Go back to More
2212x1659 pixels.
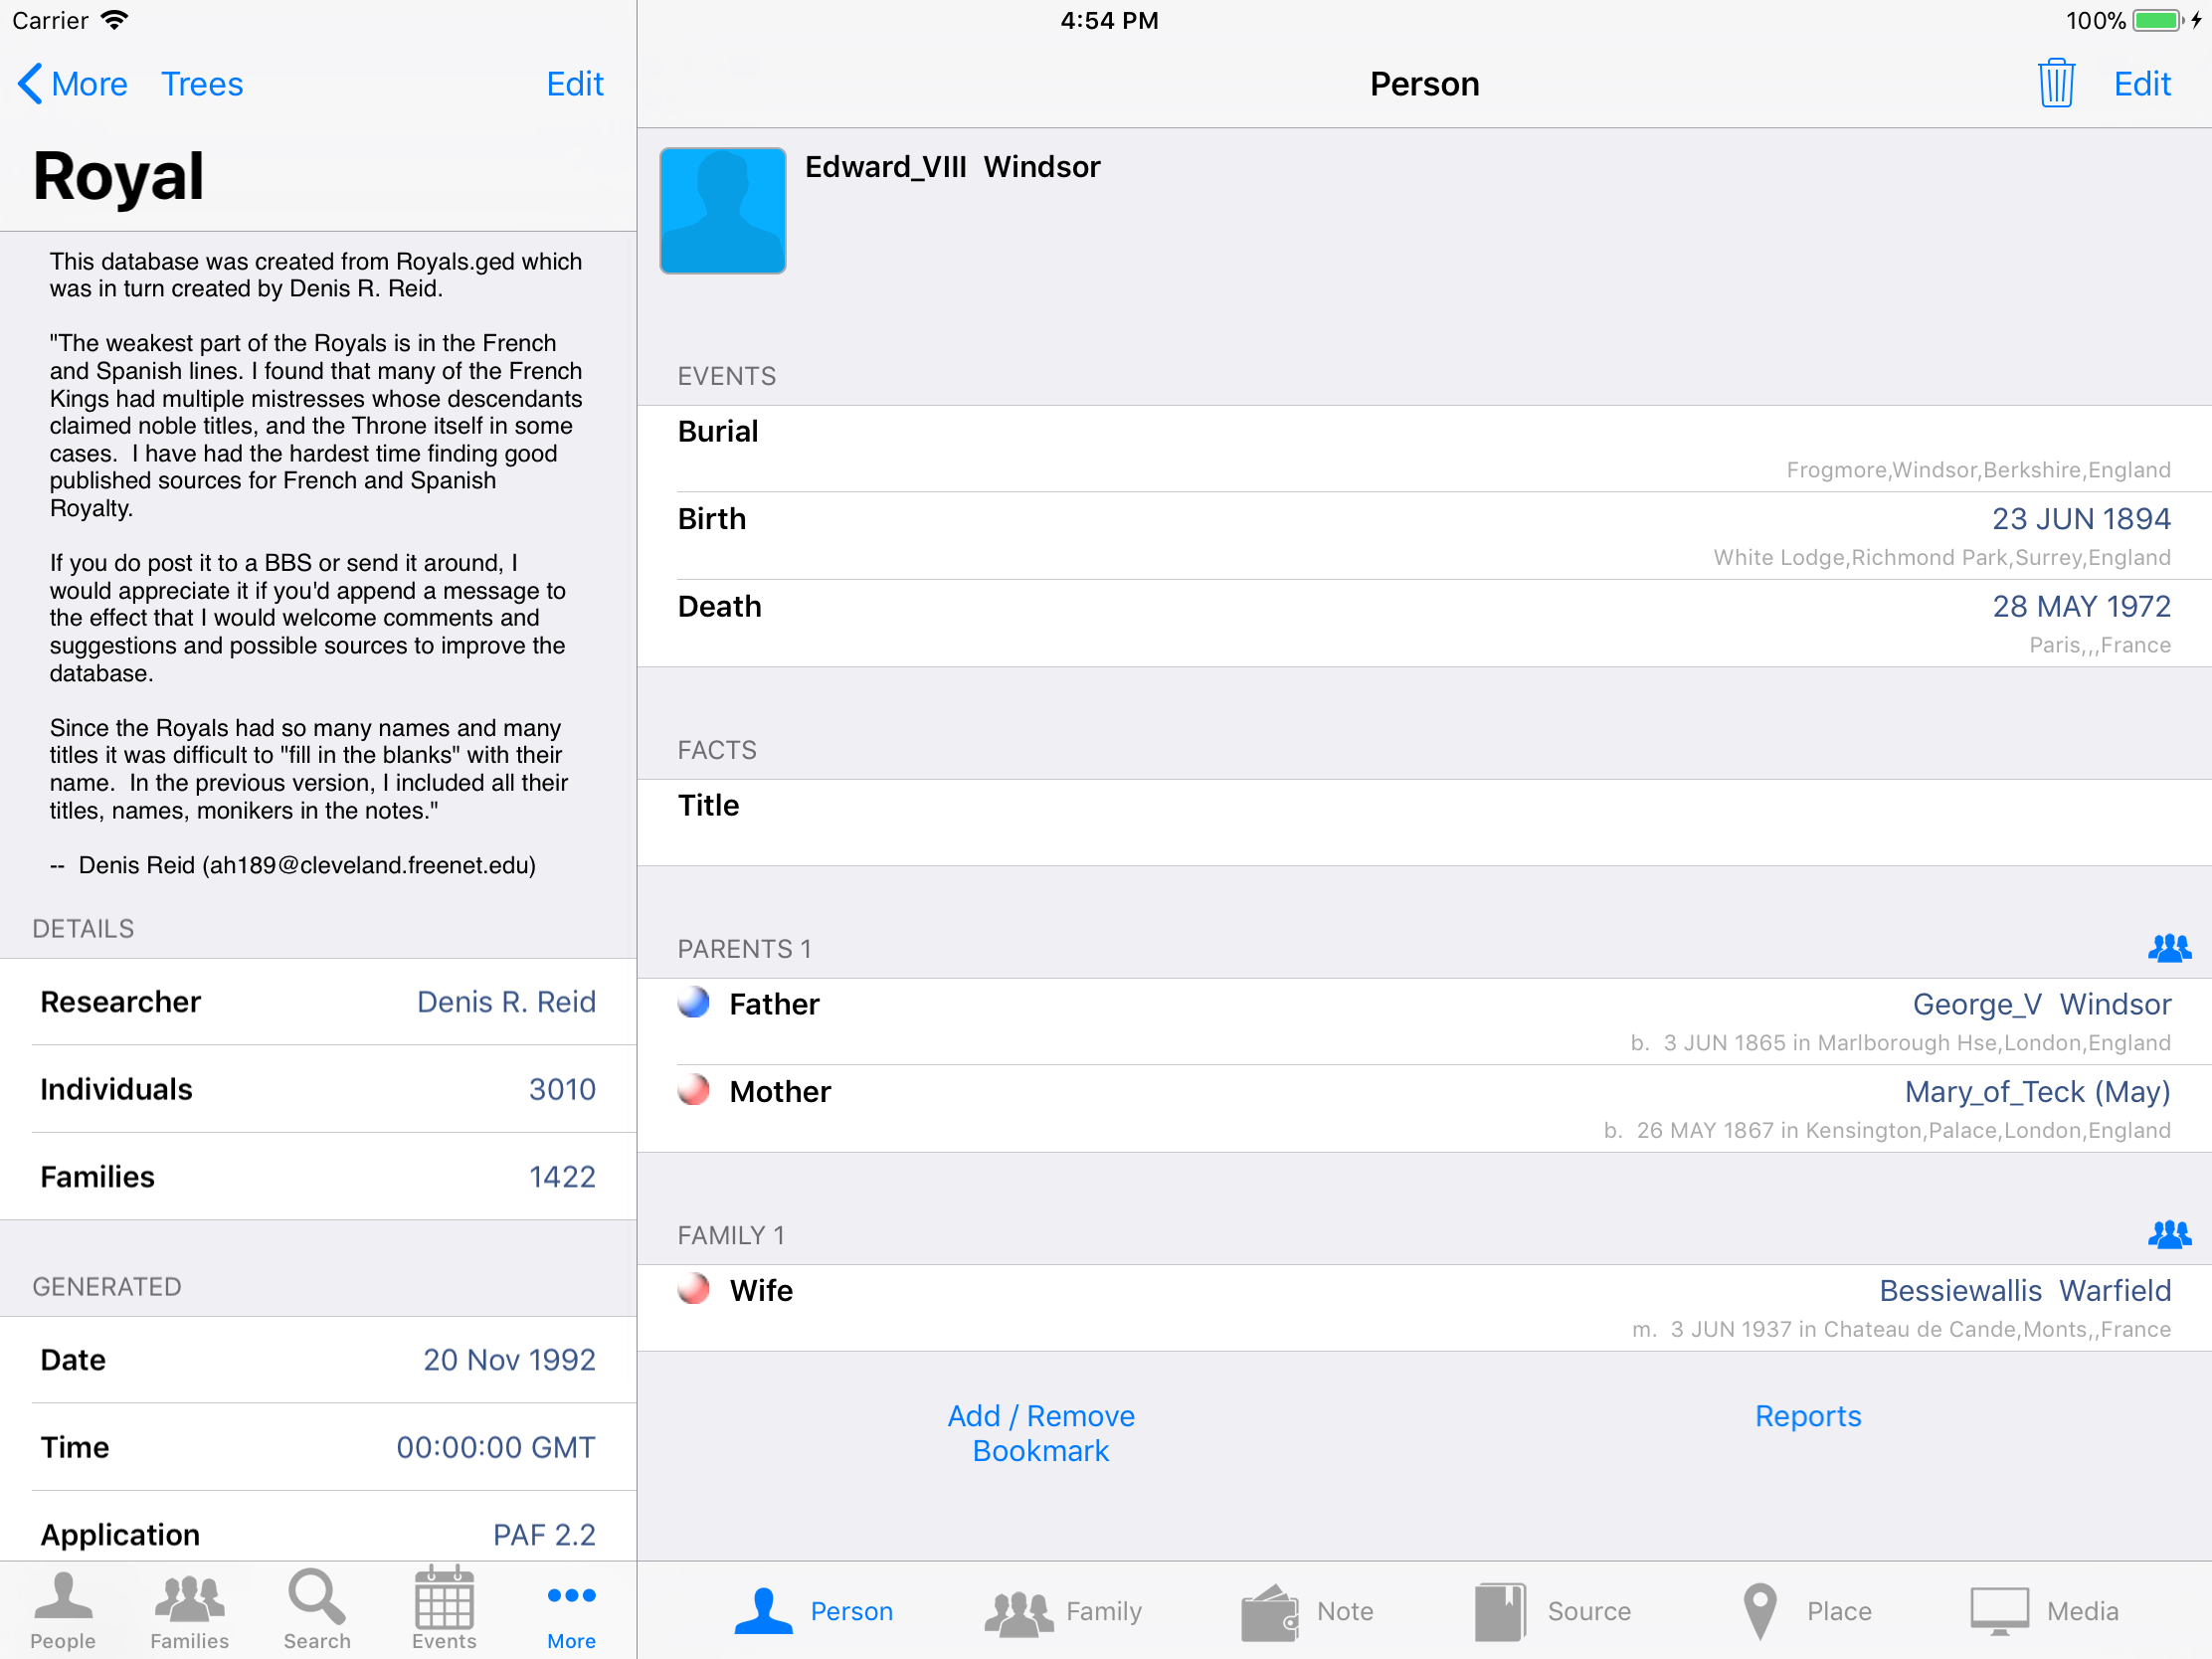pos(74,84)
